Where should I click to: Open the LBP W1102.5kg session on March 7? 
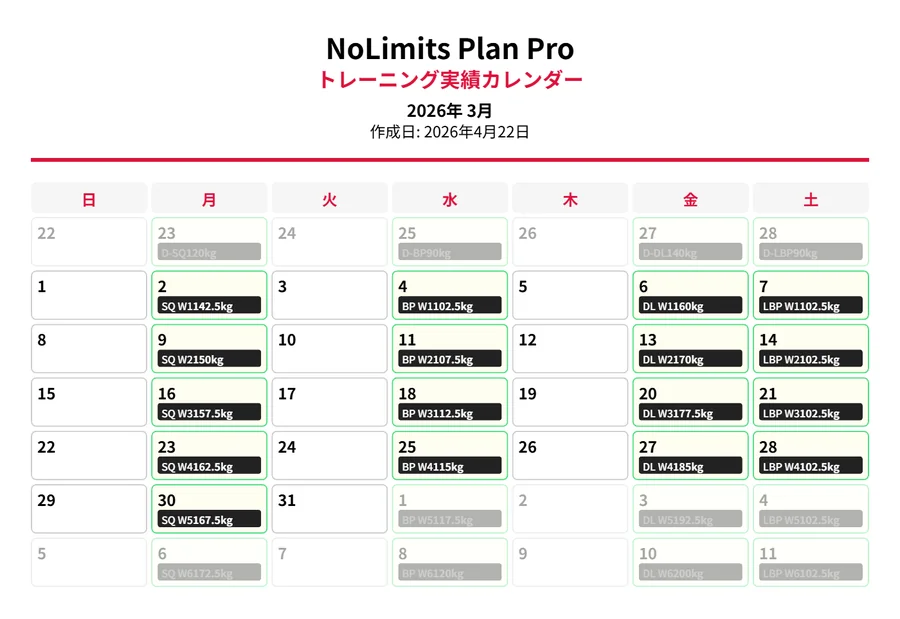point(810,305)
